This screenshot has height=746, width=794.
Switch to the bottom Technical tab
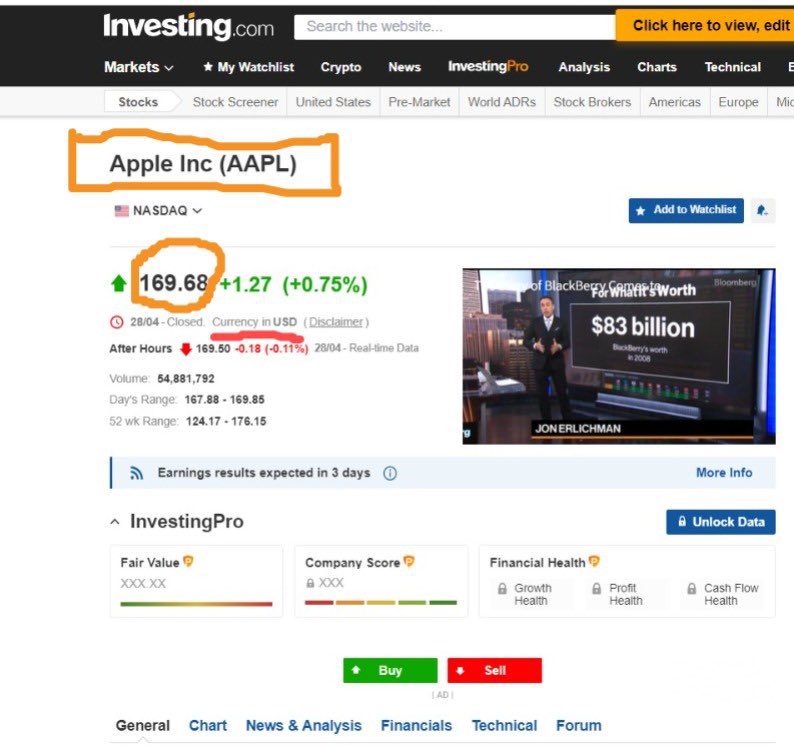click(504, 725)
